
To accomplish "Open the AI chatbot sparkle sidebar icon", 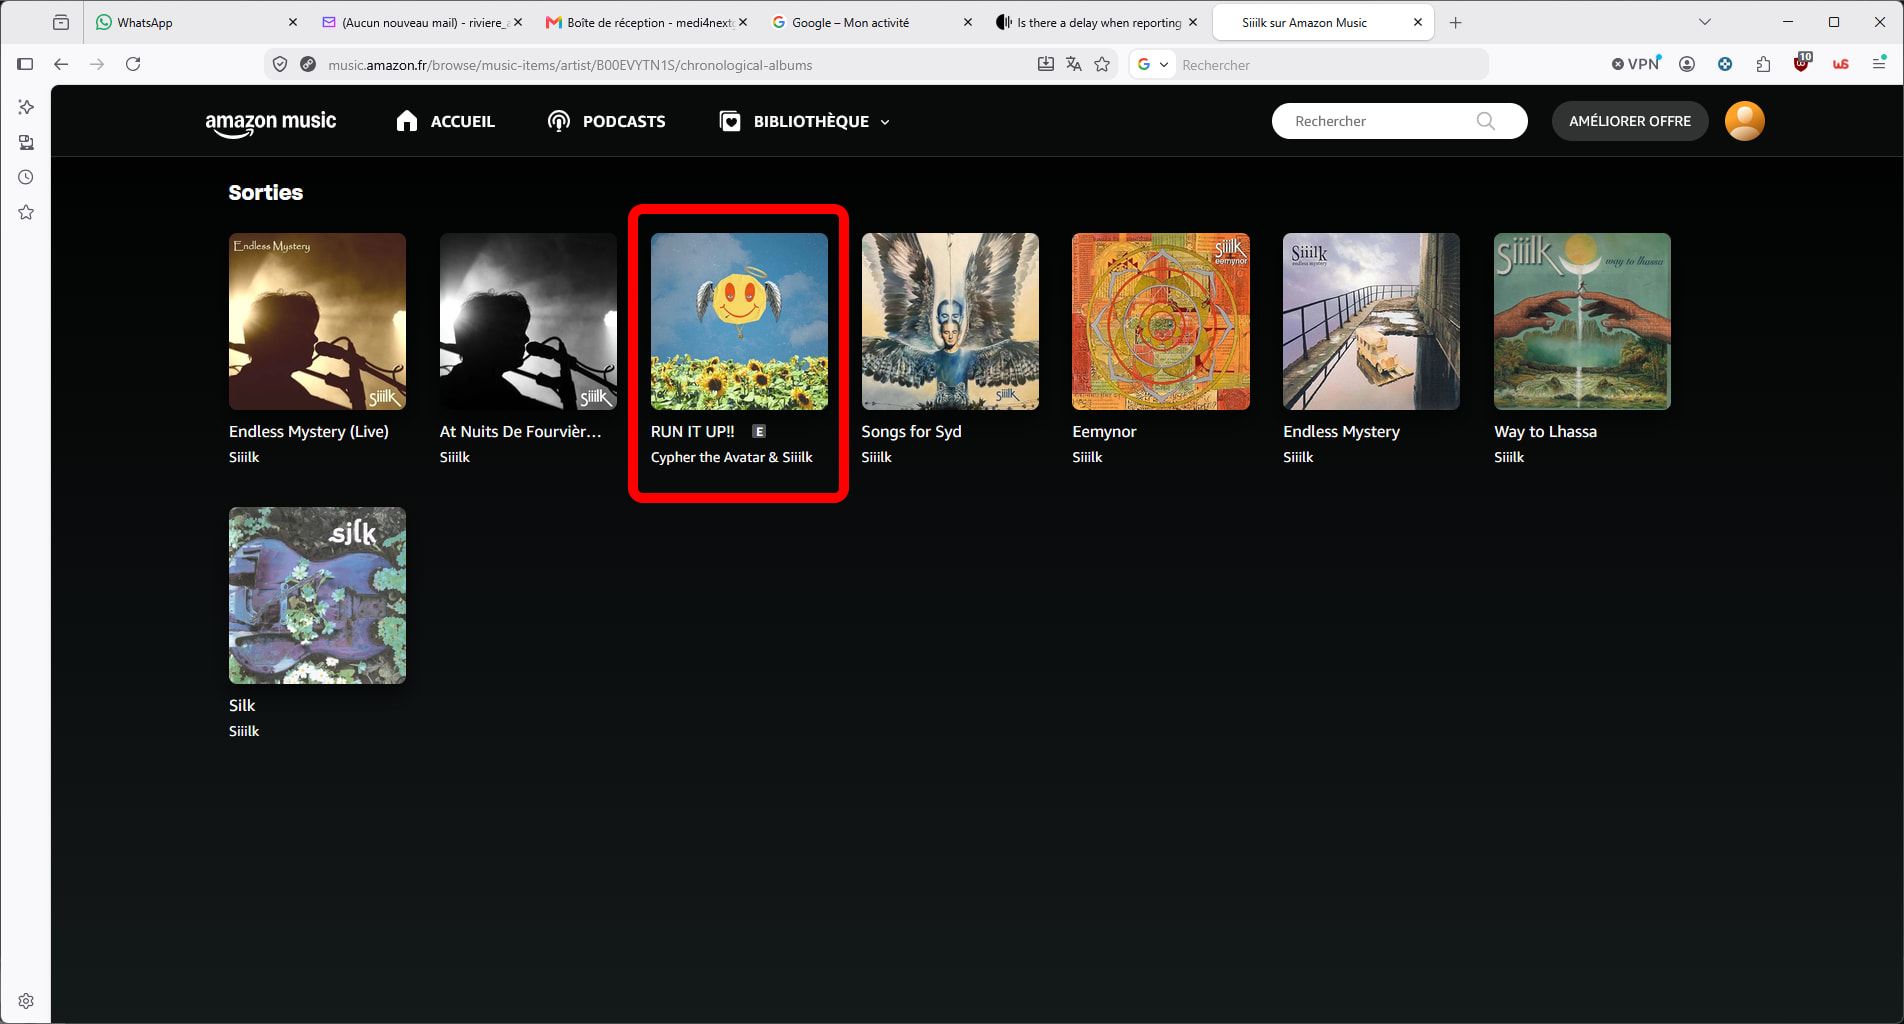I will point(26,107).
